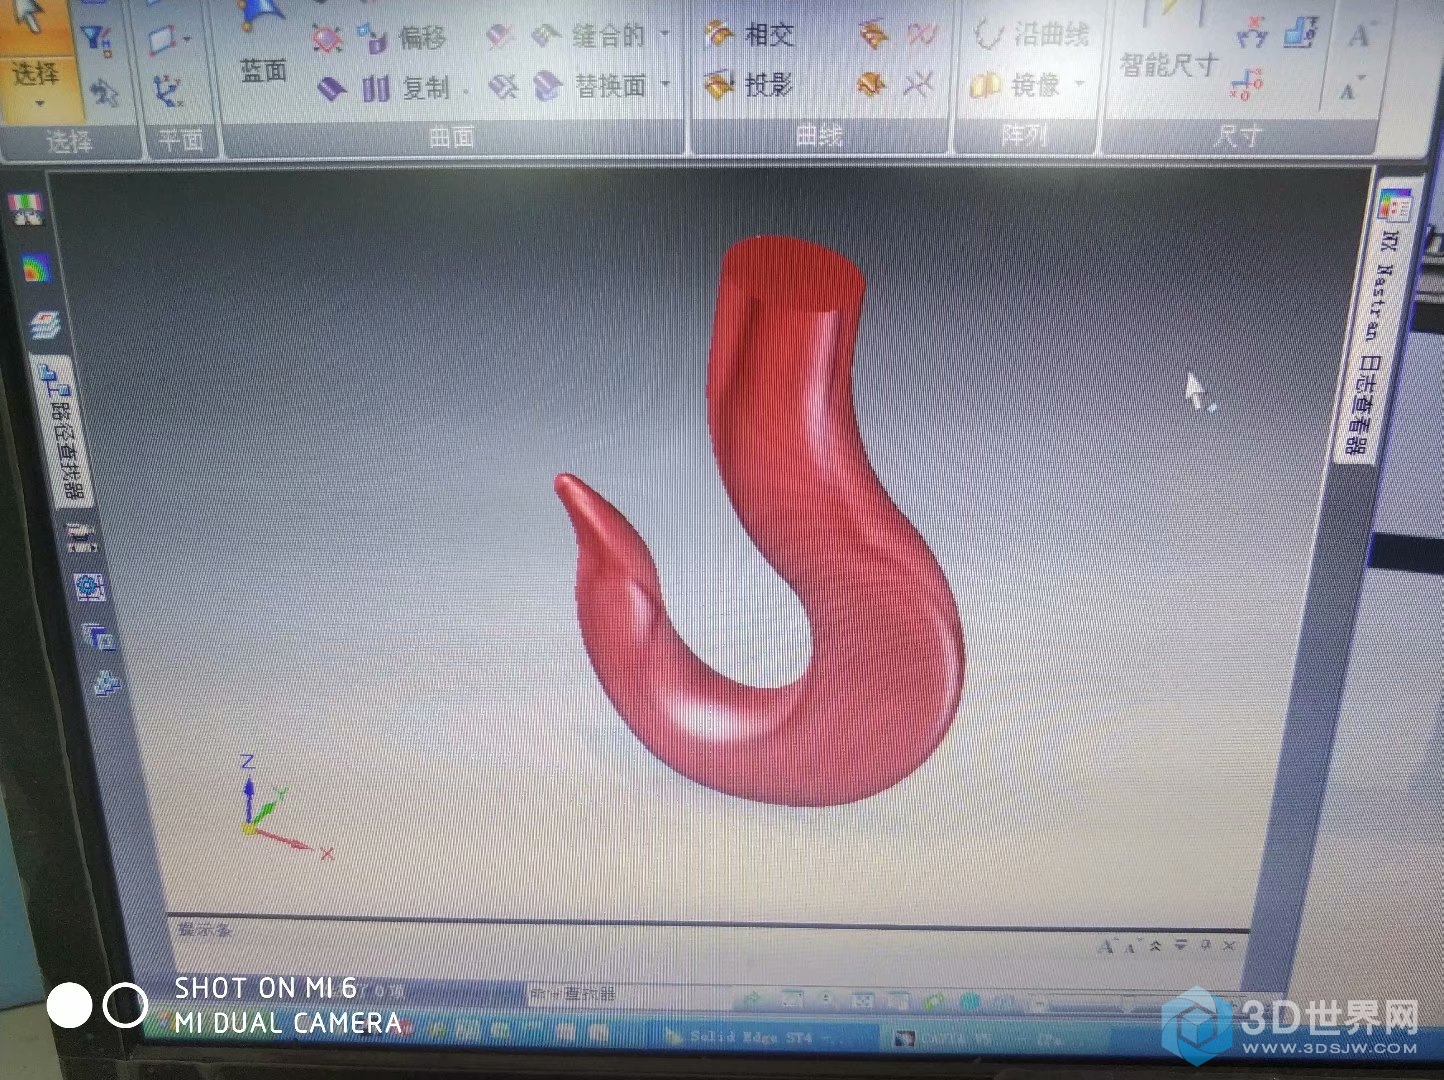Click the coordinate system icon in 平面 group

(x=168, y=91)
